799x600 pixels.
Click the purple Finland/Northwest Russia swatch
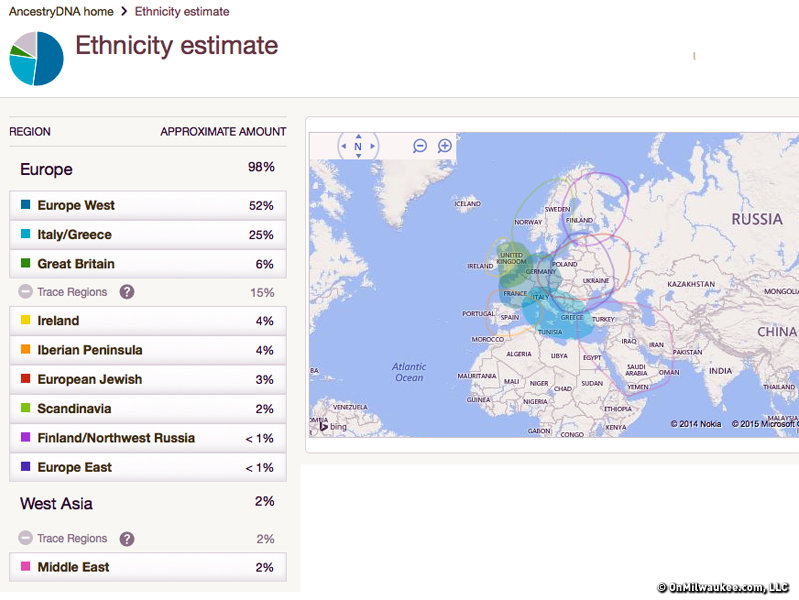click(x=25, y=437)
